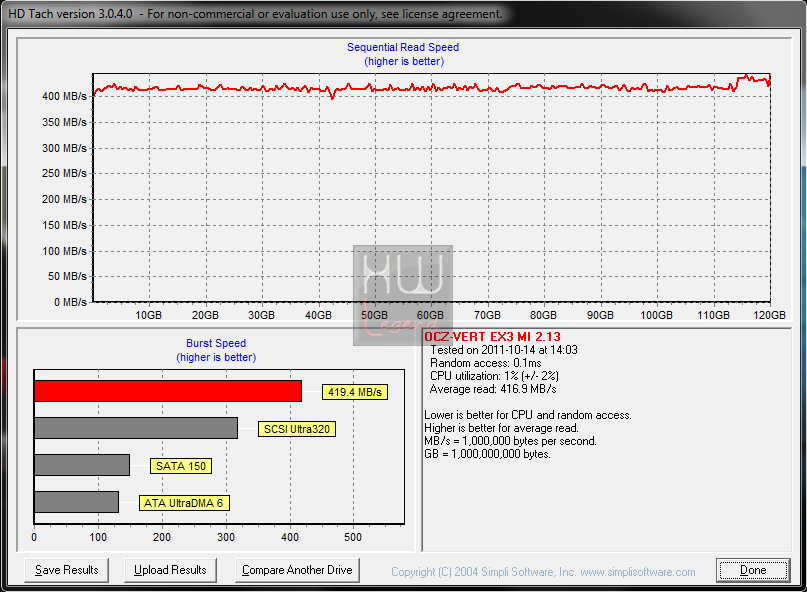Click the Save Results button
807x592 pixels.
(66, 570)
